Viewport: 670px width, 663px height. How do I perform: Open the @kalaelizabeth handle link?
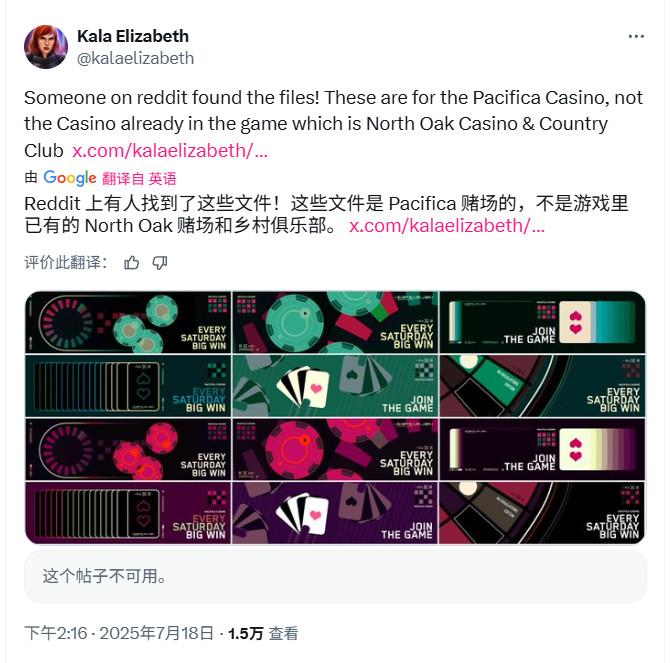tap(135, 58)
